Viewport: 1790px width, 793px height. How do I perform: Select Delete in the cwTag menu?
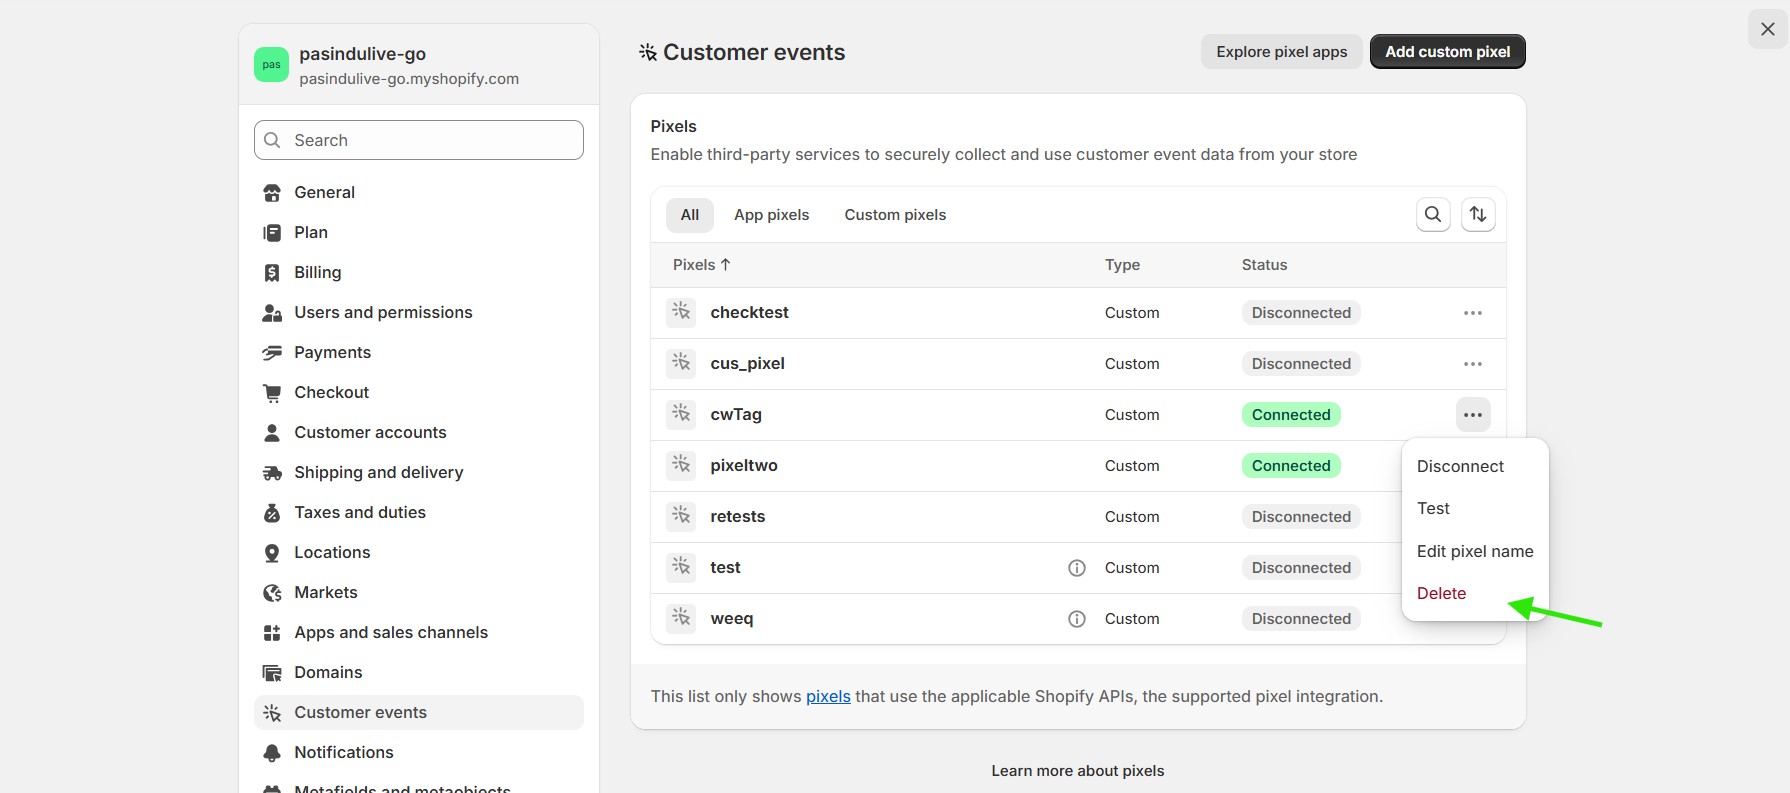(1441, 593)
